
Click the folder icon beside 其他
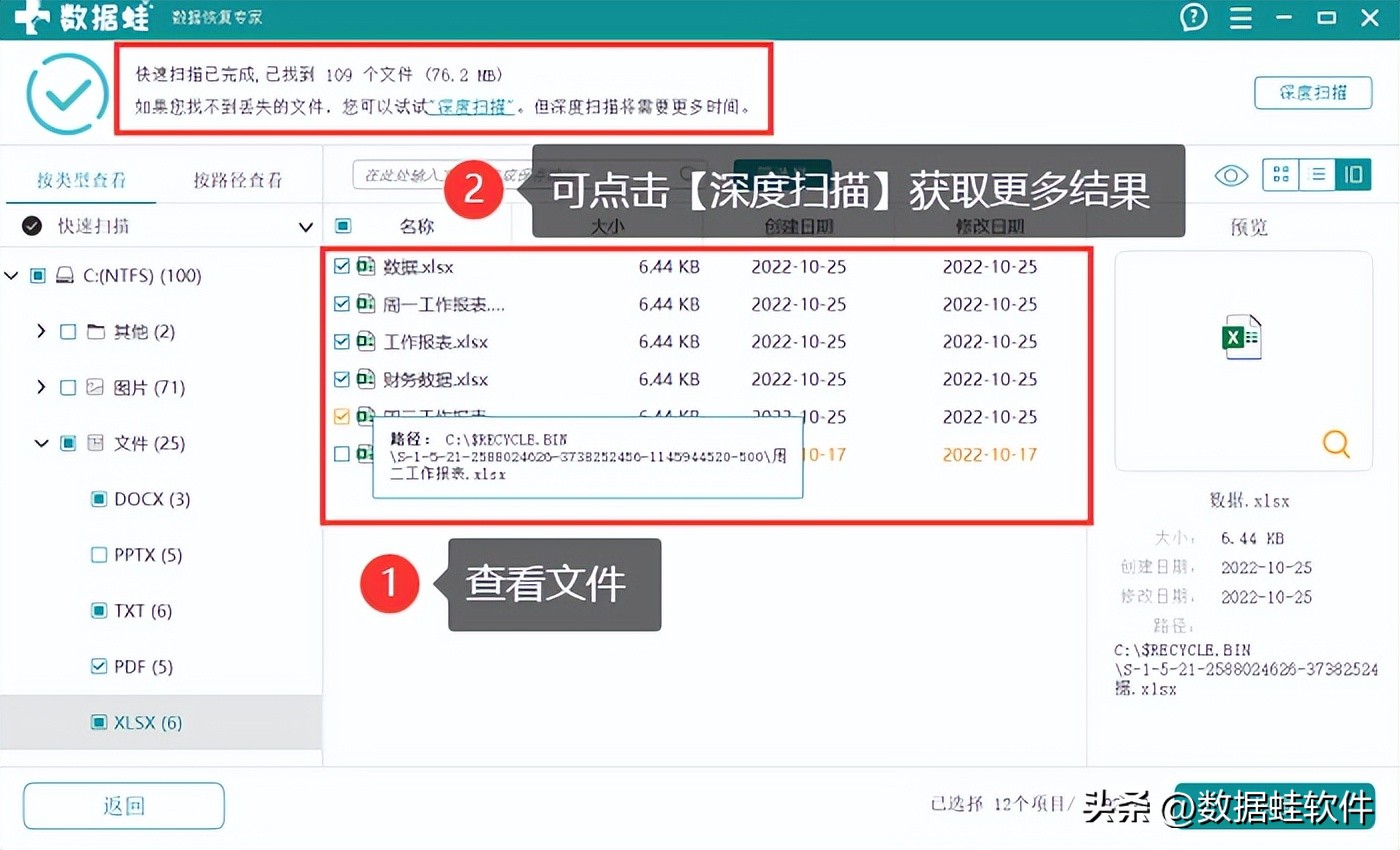(x=96, y=331)
